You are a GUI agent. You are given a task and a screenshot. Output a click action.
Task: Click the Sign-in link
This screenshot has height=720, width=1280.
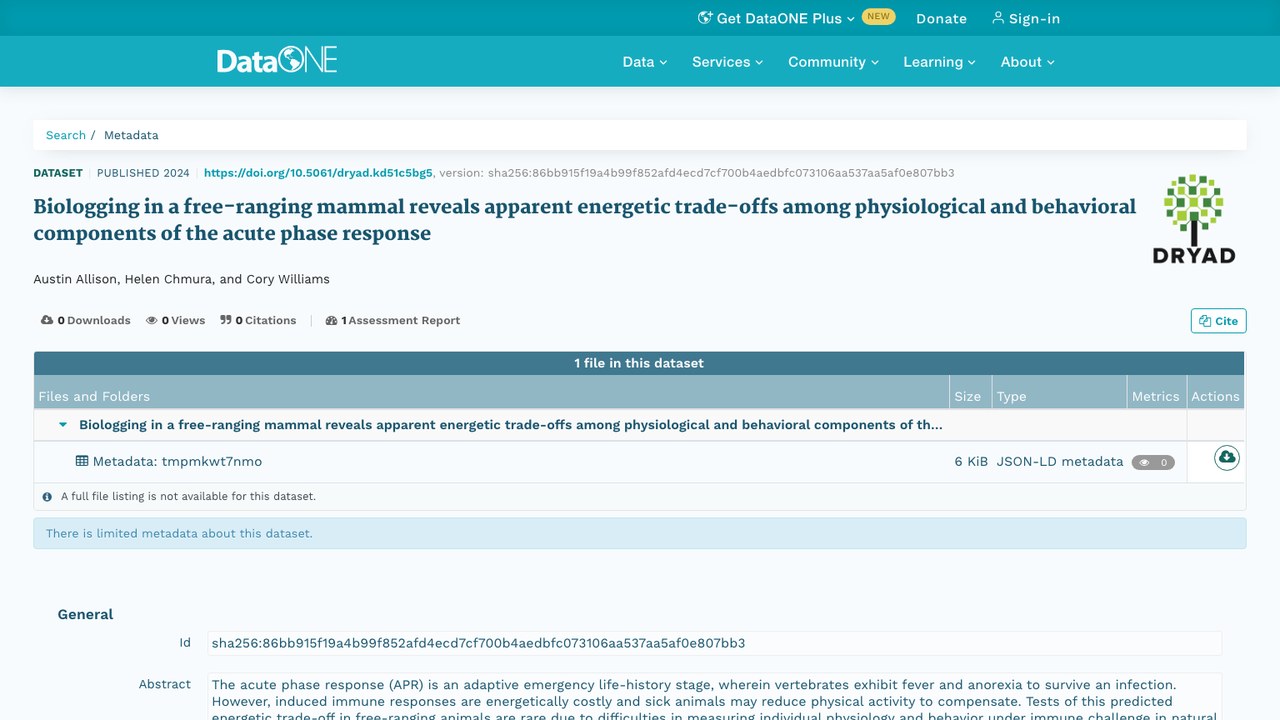point(1026,18)
